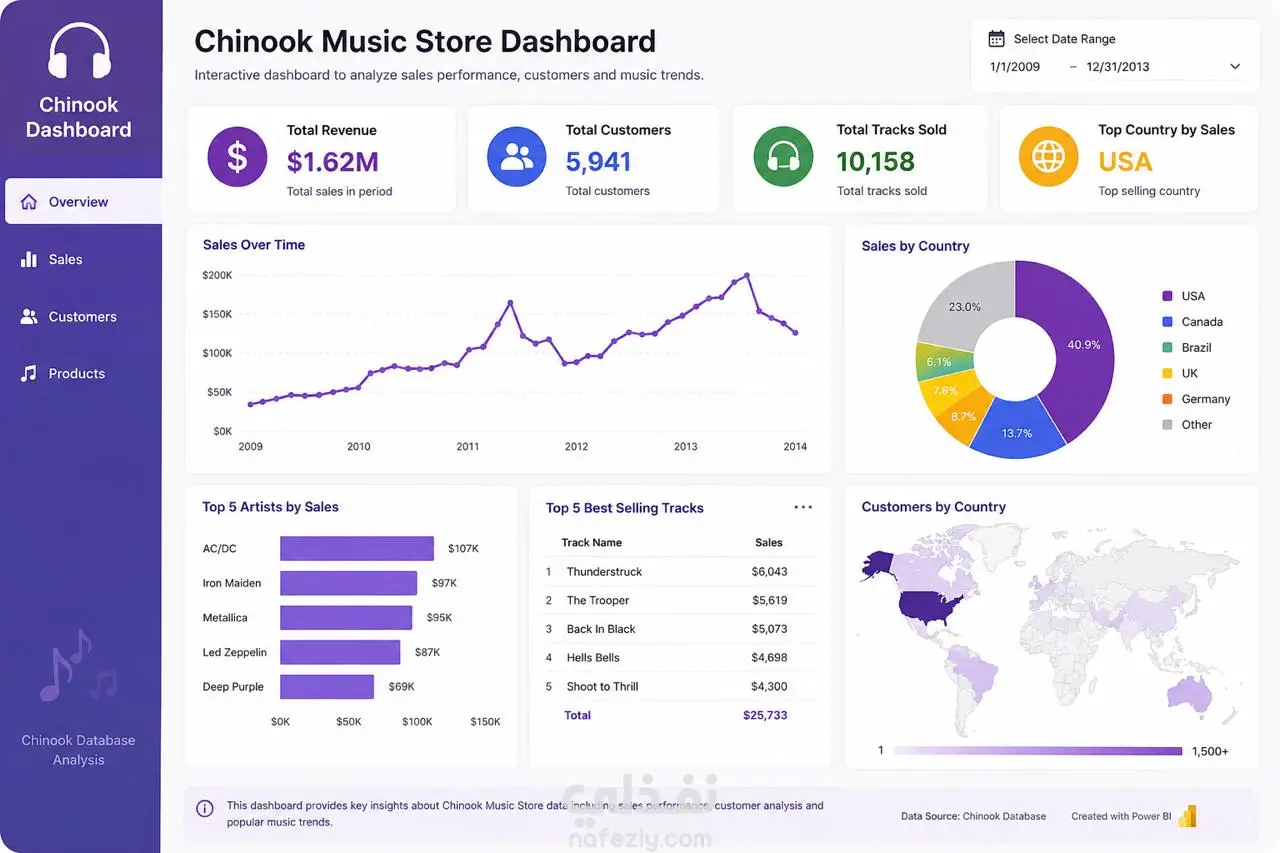Click the 7.6% donut slice

(945, 390)
